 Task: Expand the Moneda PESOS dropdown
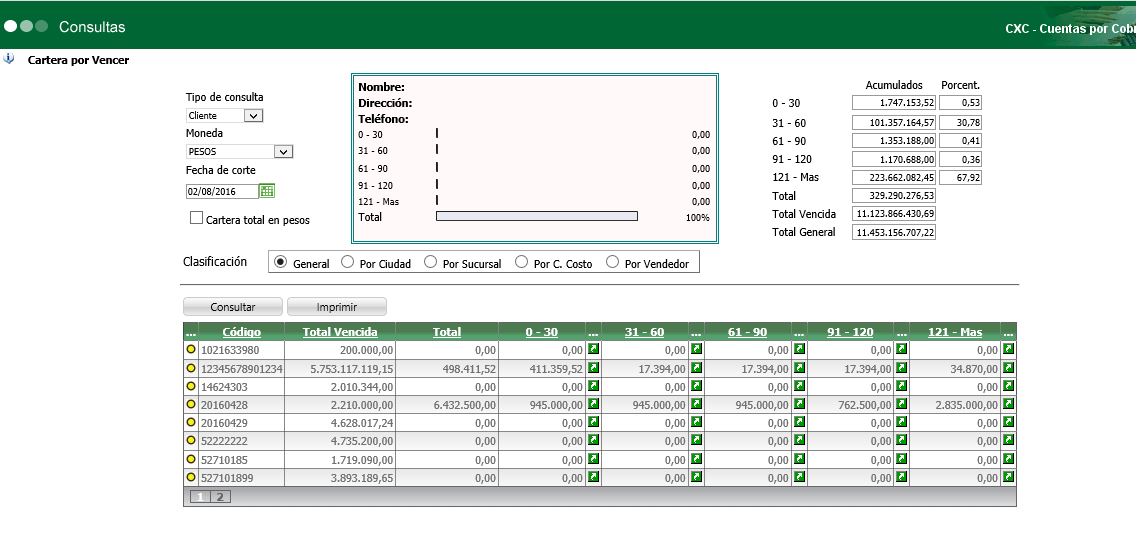[x=239, y=152]
